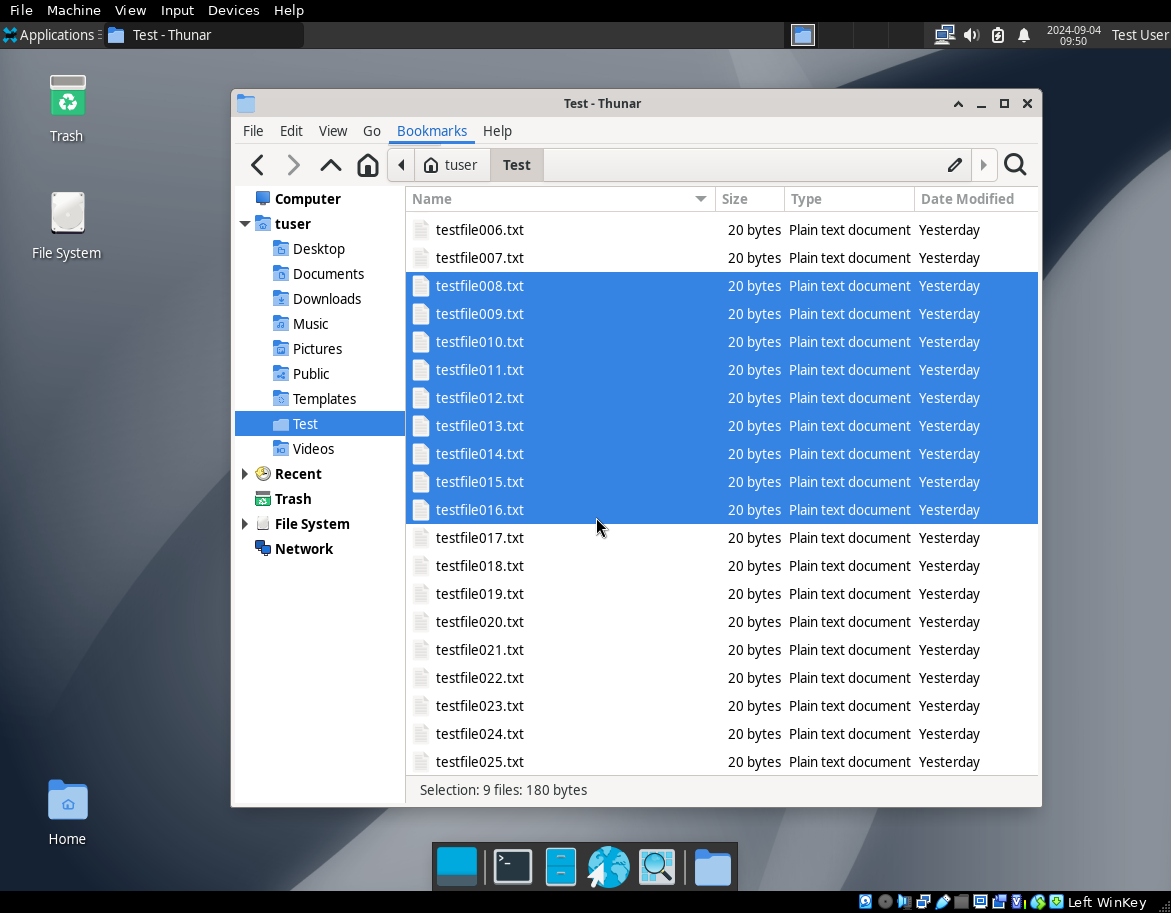
Task: Click Test path bar button
Action: 517,165
